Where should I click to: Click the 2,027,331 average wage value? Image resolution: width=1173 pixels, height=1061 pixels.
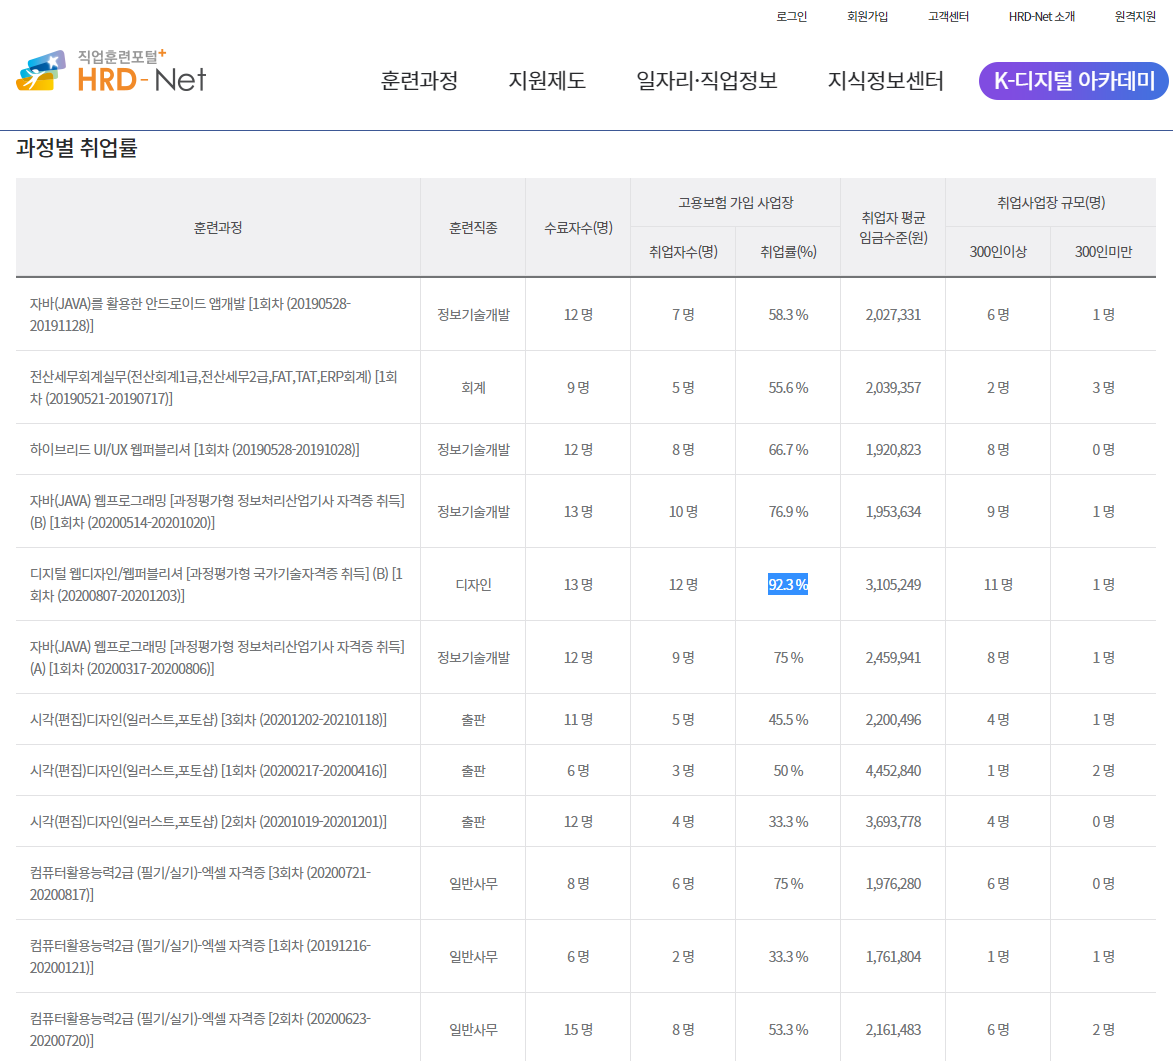(893, 315)
